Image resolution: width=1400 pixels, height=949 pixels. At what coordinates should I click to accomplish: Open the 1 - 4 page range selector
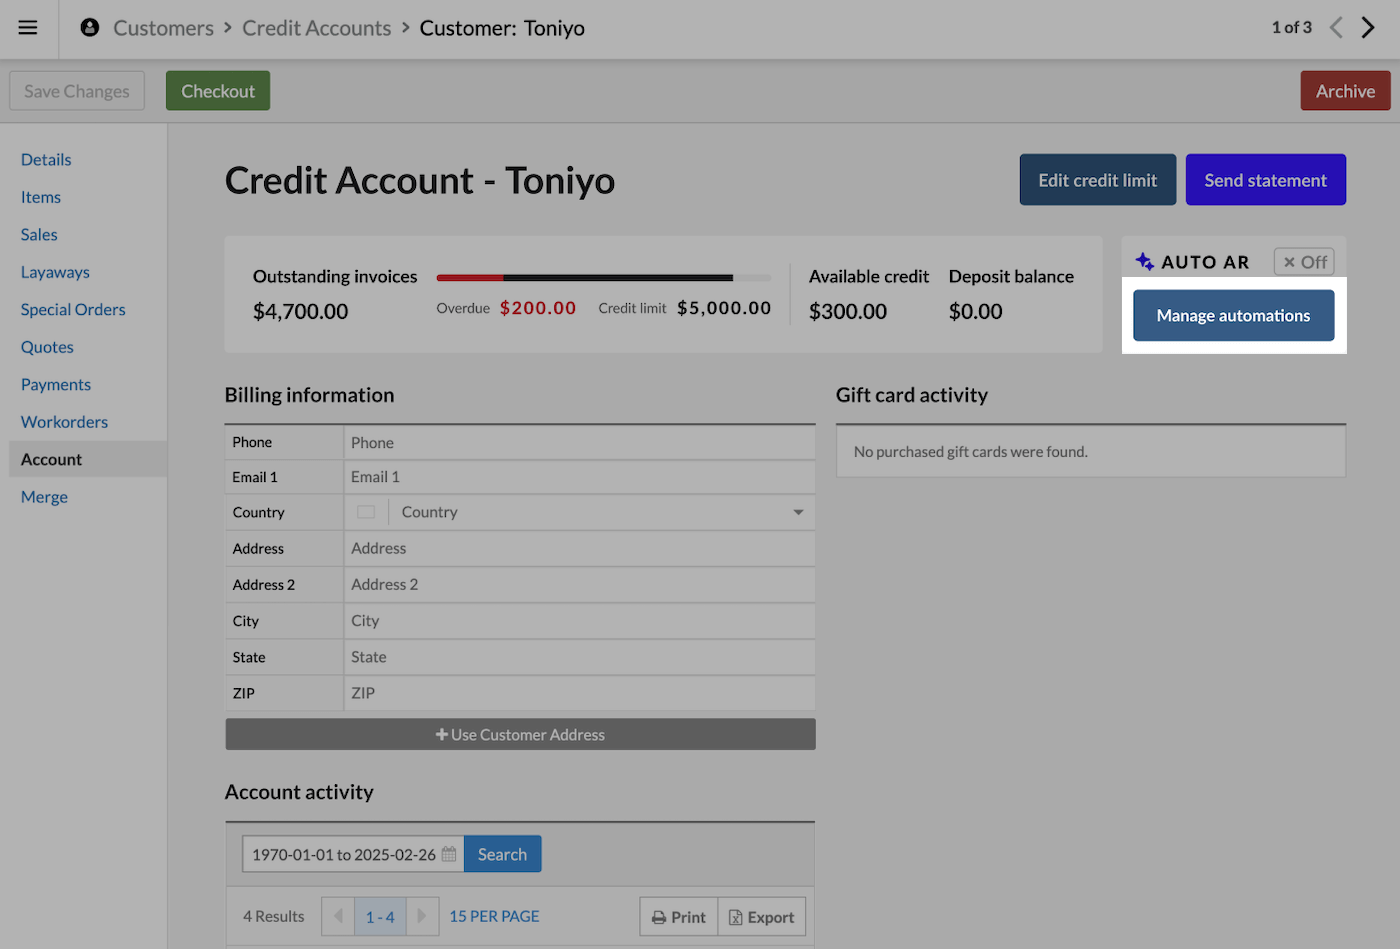tap(380, 917)
